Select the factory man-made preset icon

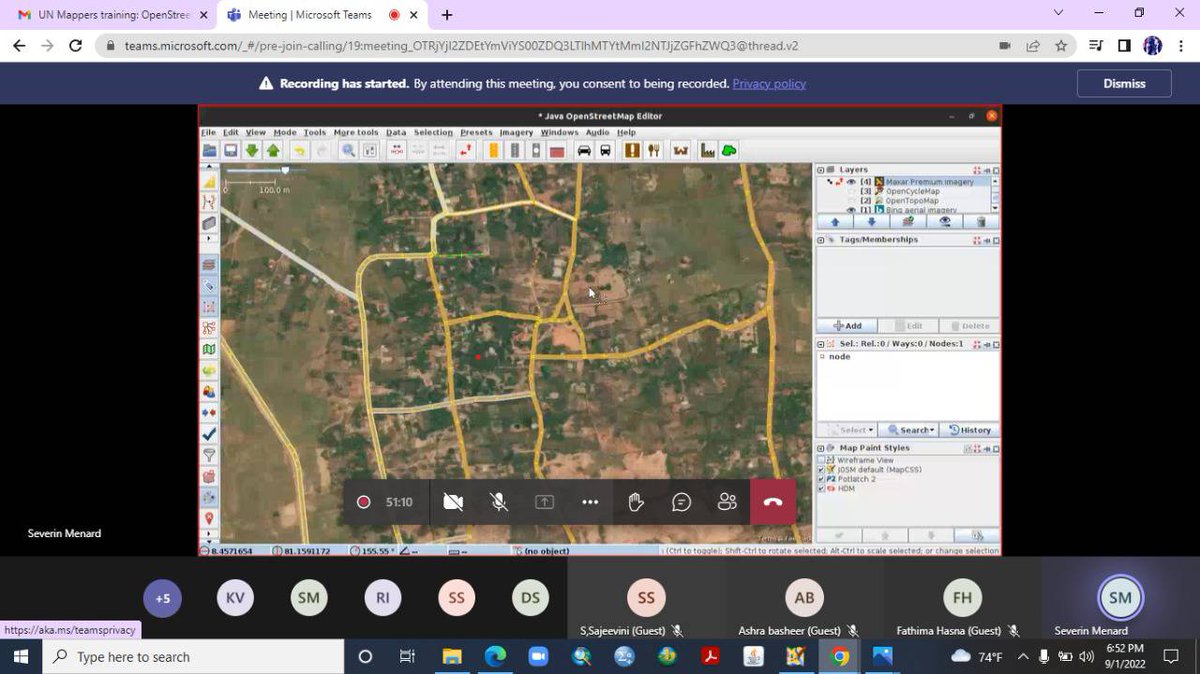click(x=709, y=151)
